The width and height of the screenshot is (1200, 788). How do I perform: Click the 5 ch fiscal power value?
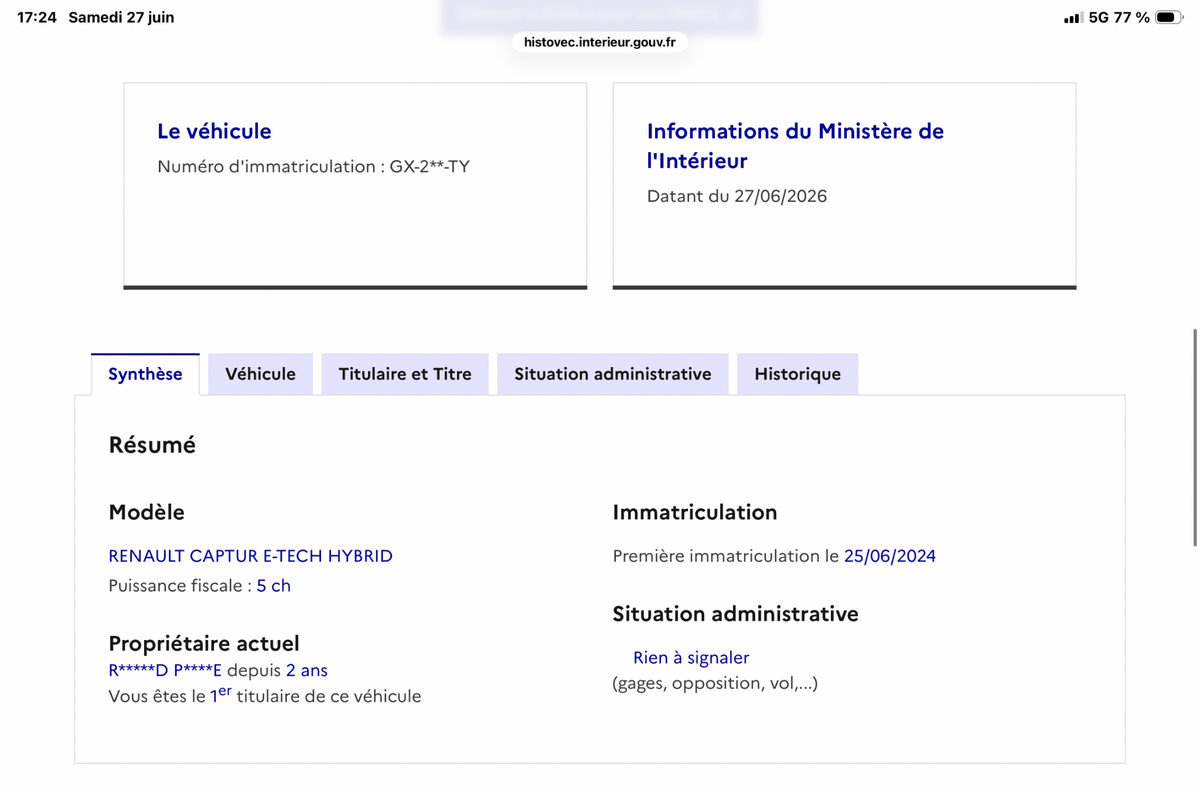(273, 586)
